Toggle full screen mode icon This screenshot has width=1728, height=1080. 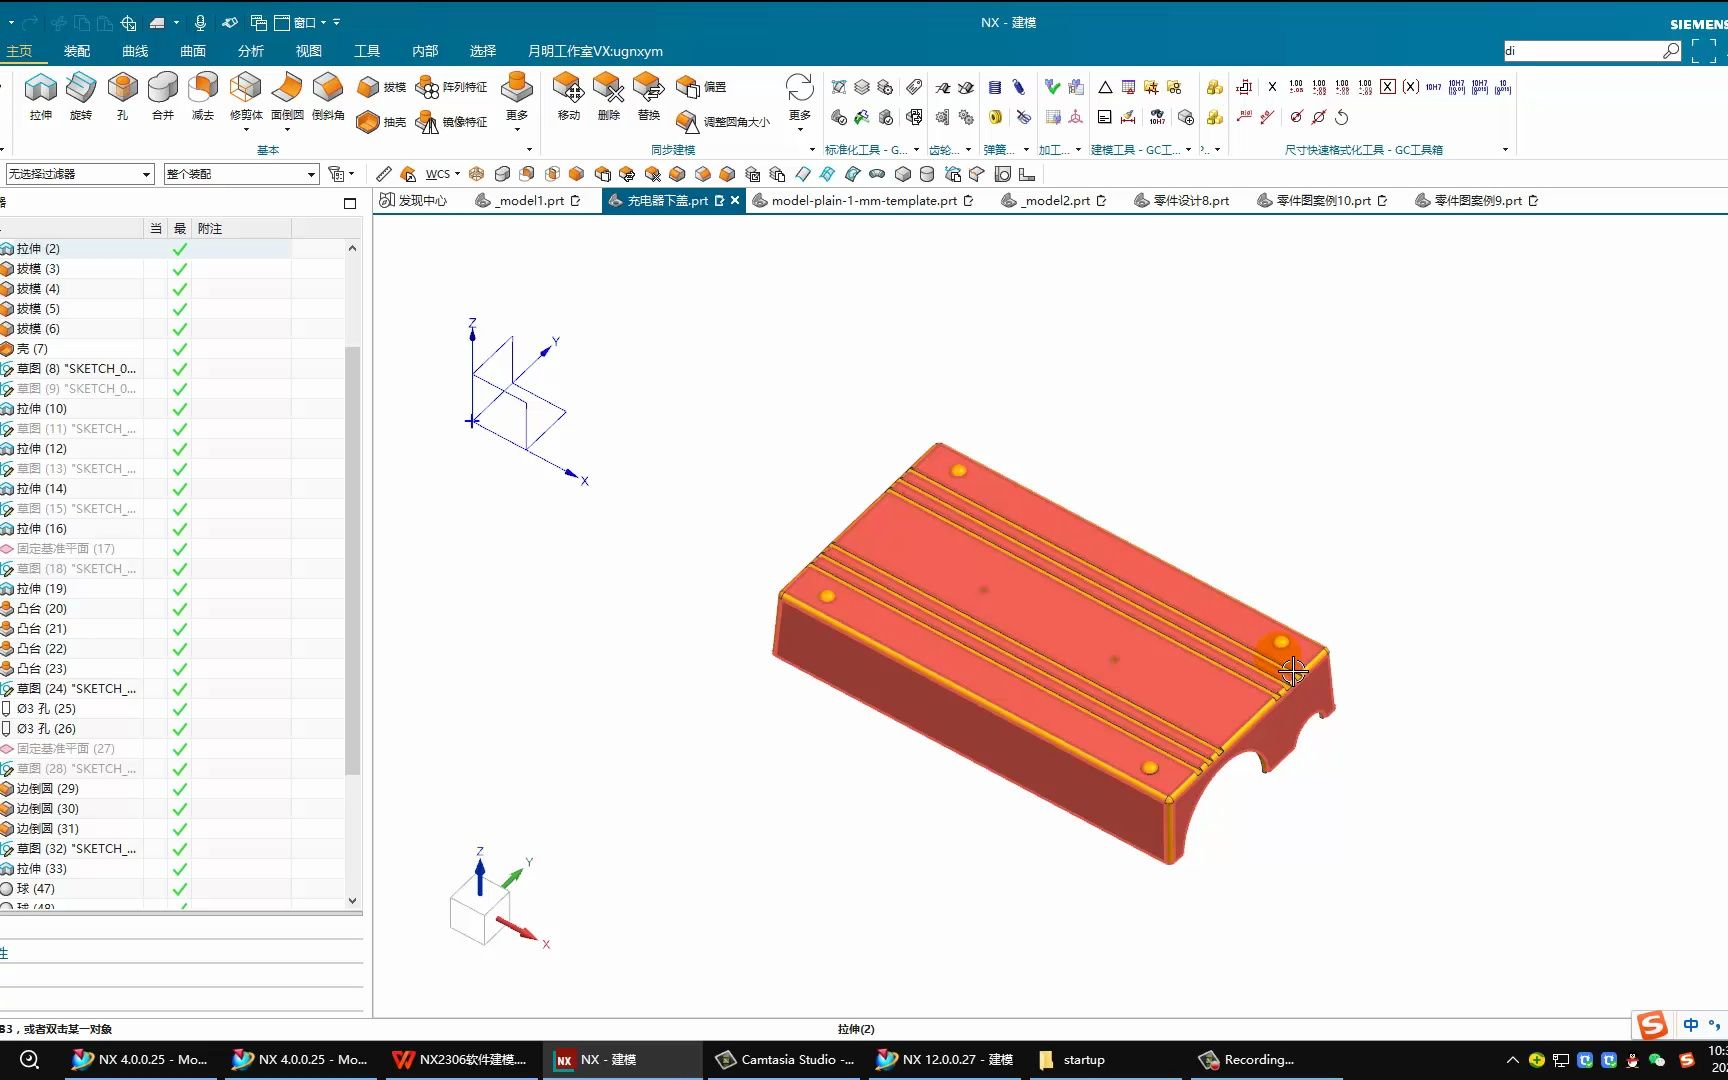pyautogui.click(x=1704, y=51)
